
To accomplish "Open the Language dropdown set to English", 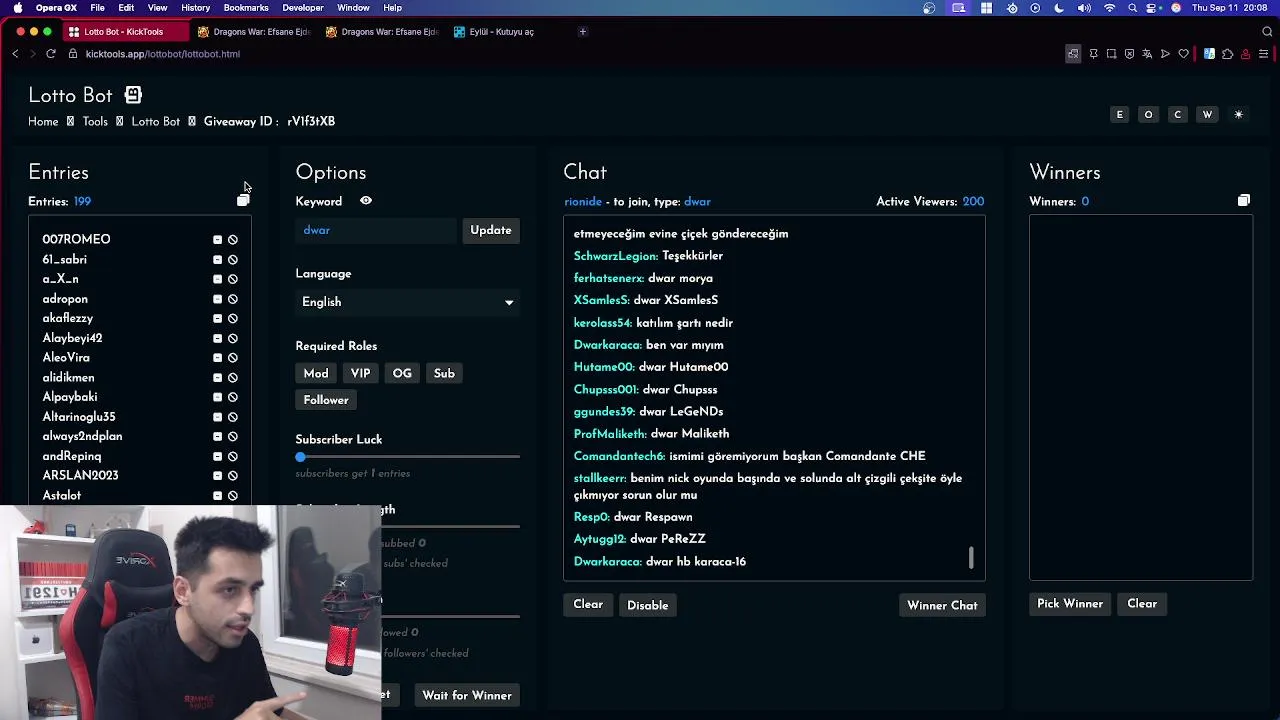I will coord(407,302).
